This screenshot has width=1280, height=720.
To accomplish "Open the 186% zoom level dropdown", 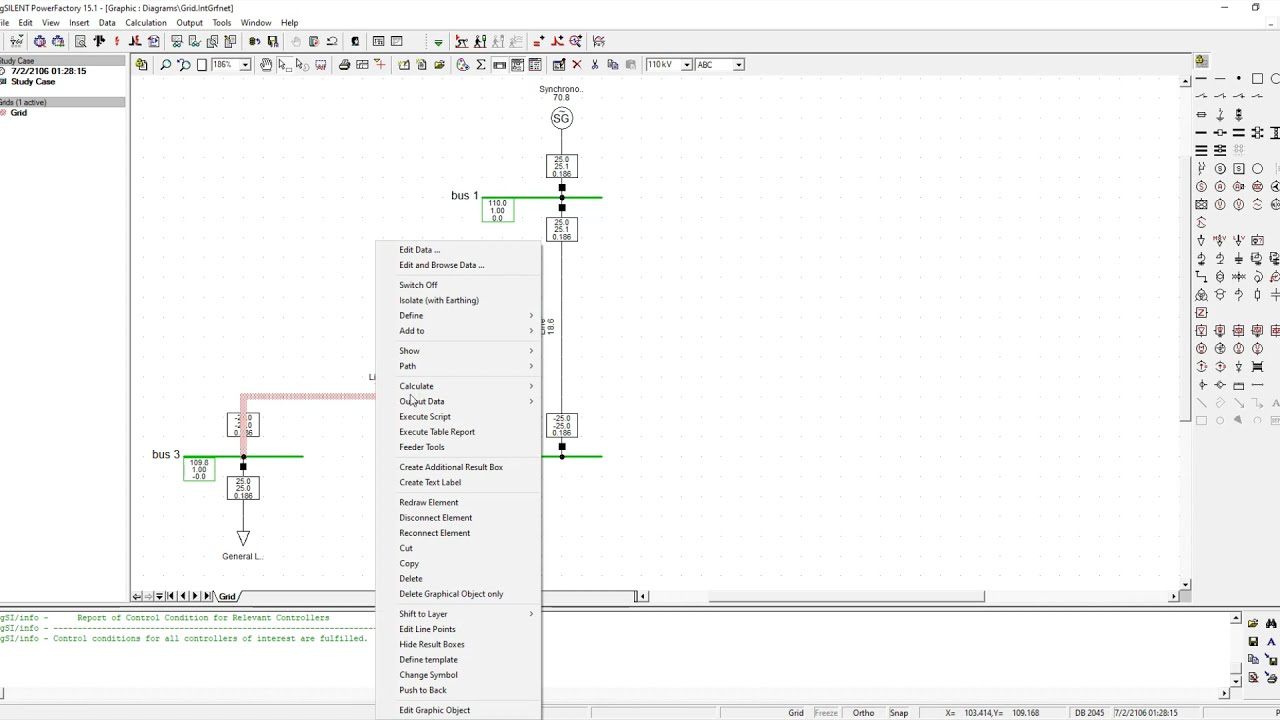I will 244,65.
